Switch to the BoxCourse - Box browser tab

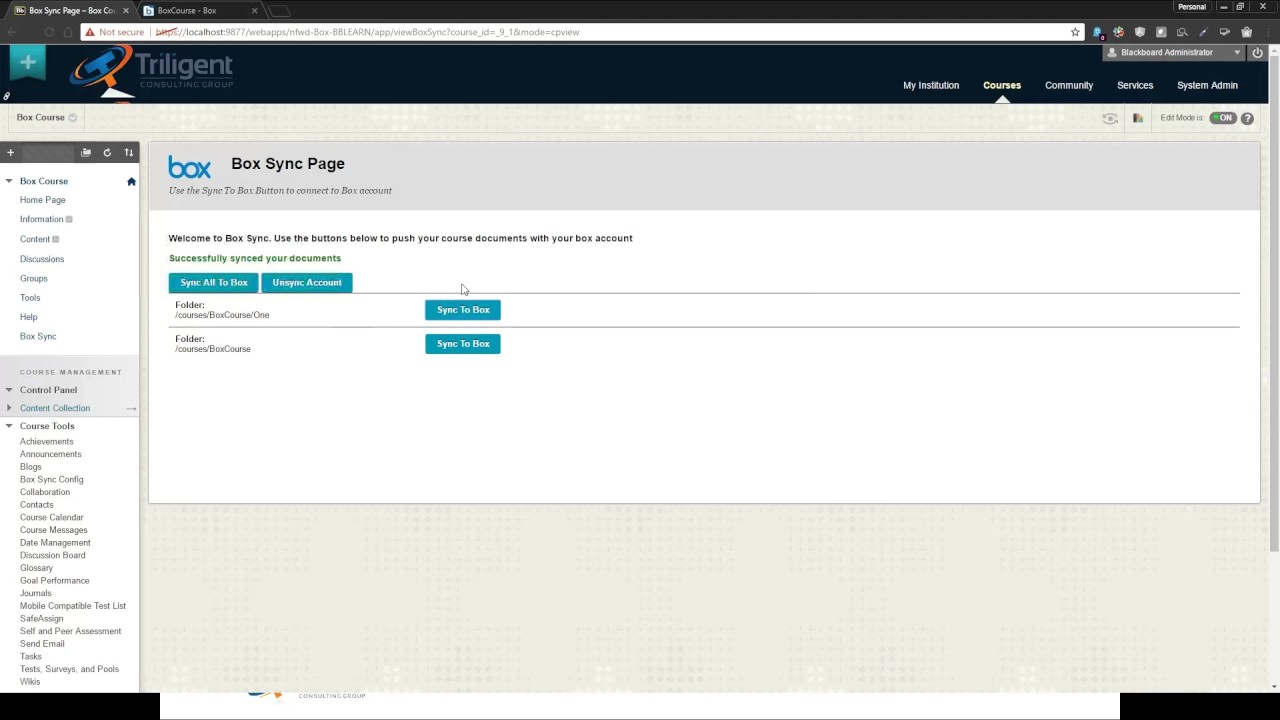[x=200, y=11]
